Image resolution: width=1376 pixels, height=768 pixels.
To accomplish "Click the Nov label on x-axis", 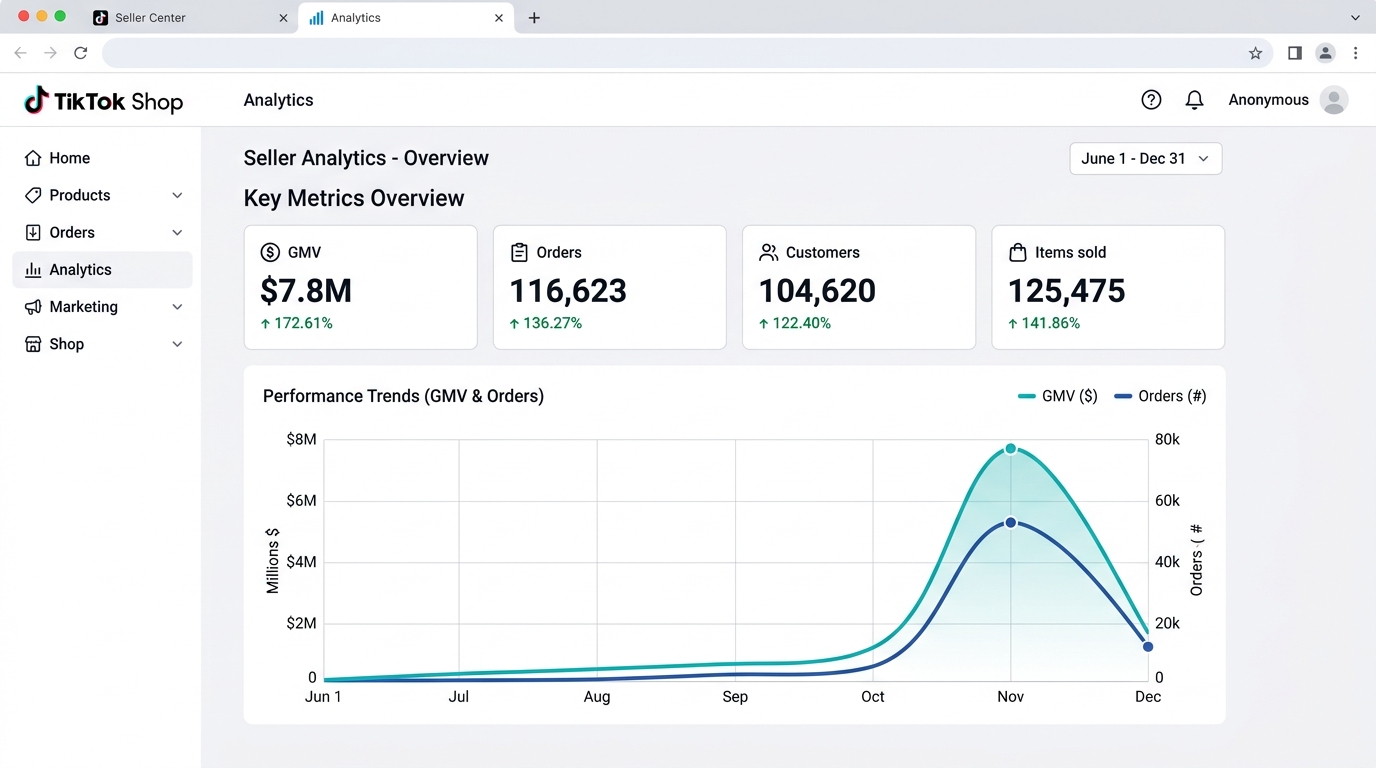I will [x=1010, y=697].
